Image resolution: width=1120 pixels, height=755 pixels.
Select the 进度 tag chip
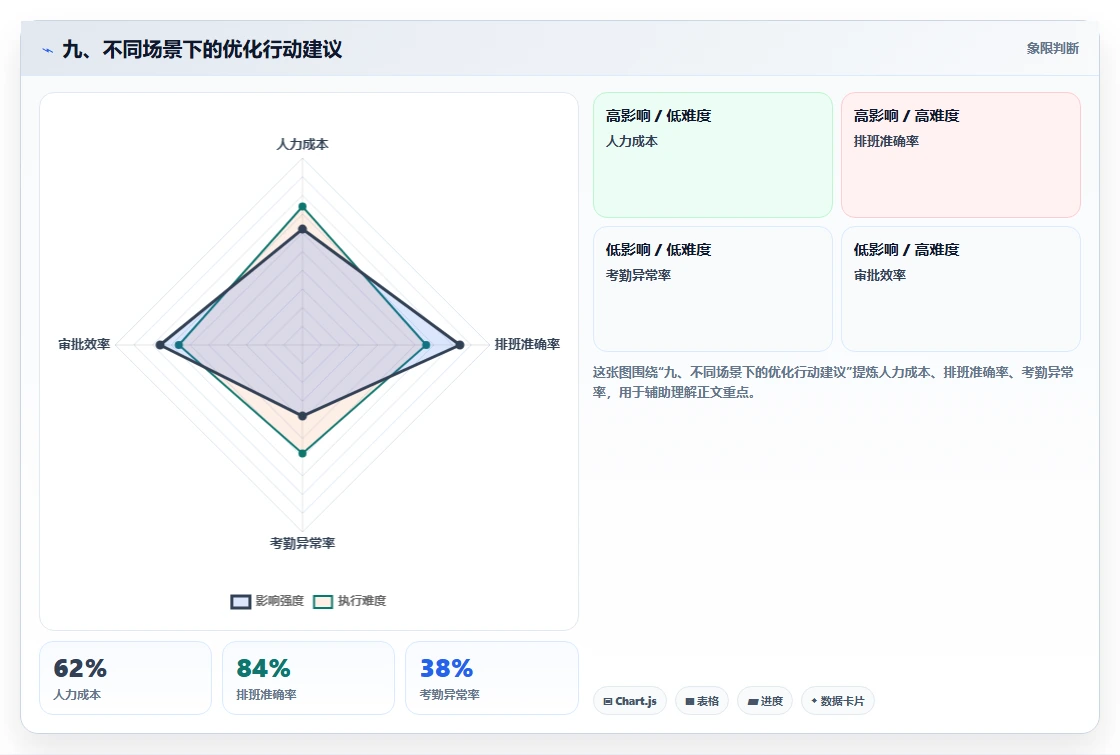click(x=765, y=701)
